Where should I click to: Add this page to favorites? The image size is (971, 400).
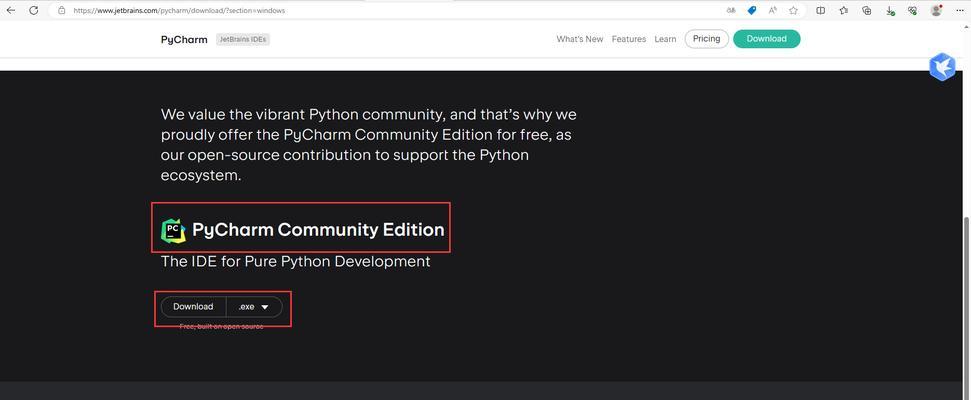pos(793,11)
